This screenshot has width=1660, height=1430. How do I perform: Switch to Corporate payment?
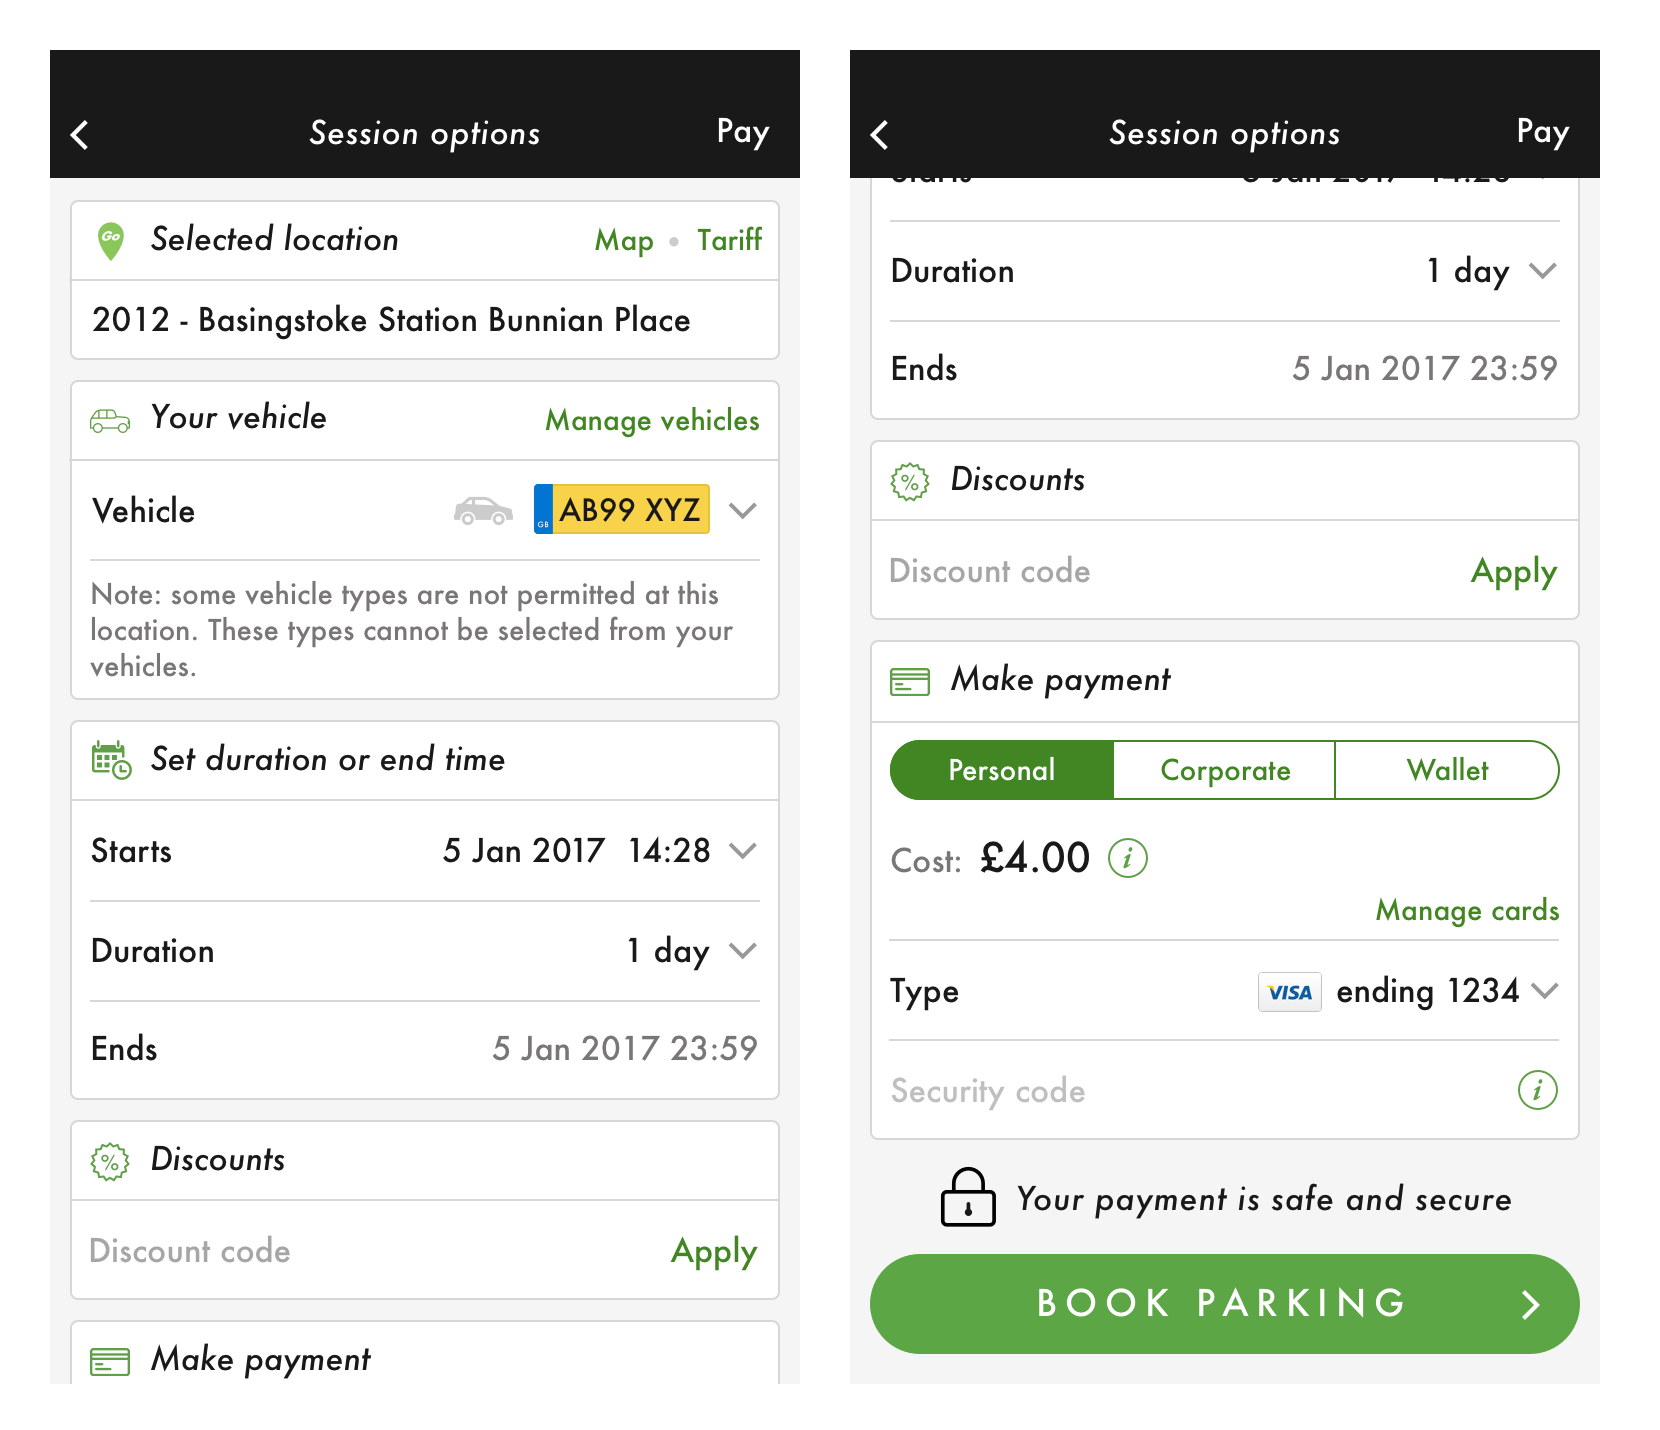[1224, 770]
